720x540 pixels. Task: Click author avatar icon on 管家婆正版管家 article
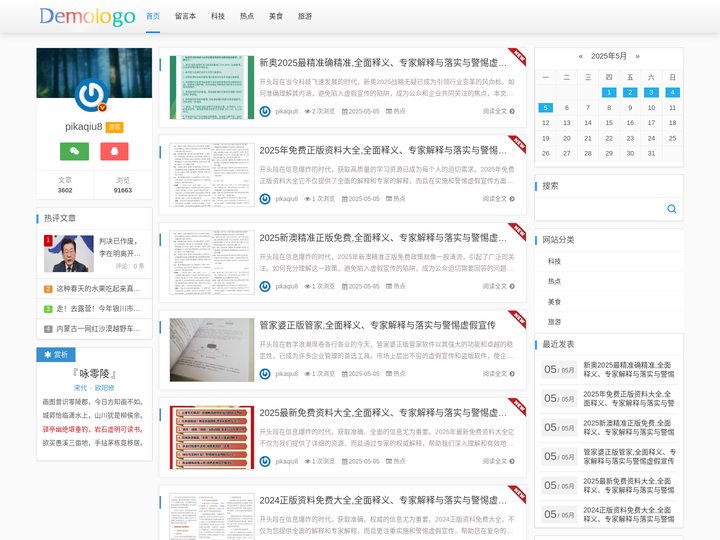[265, 374]
